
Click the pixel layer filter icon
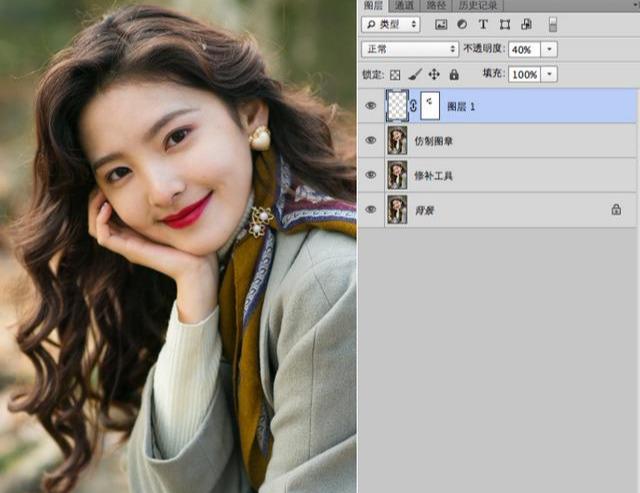(x=442, y=24)
